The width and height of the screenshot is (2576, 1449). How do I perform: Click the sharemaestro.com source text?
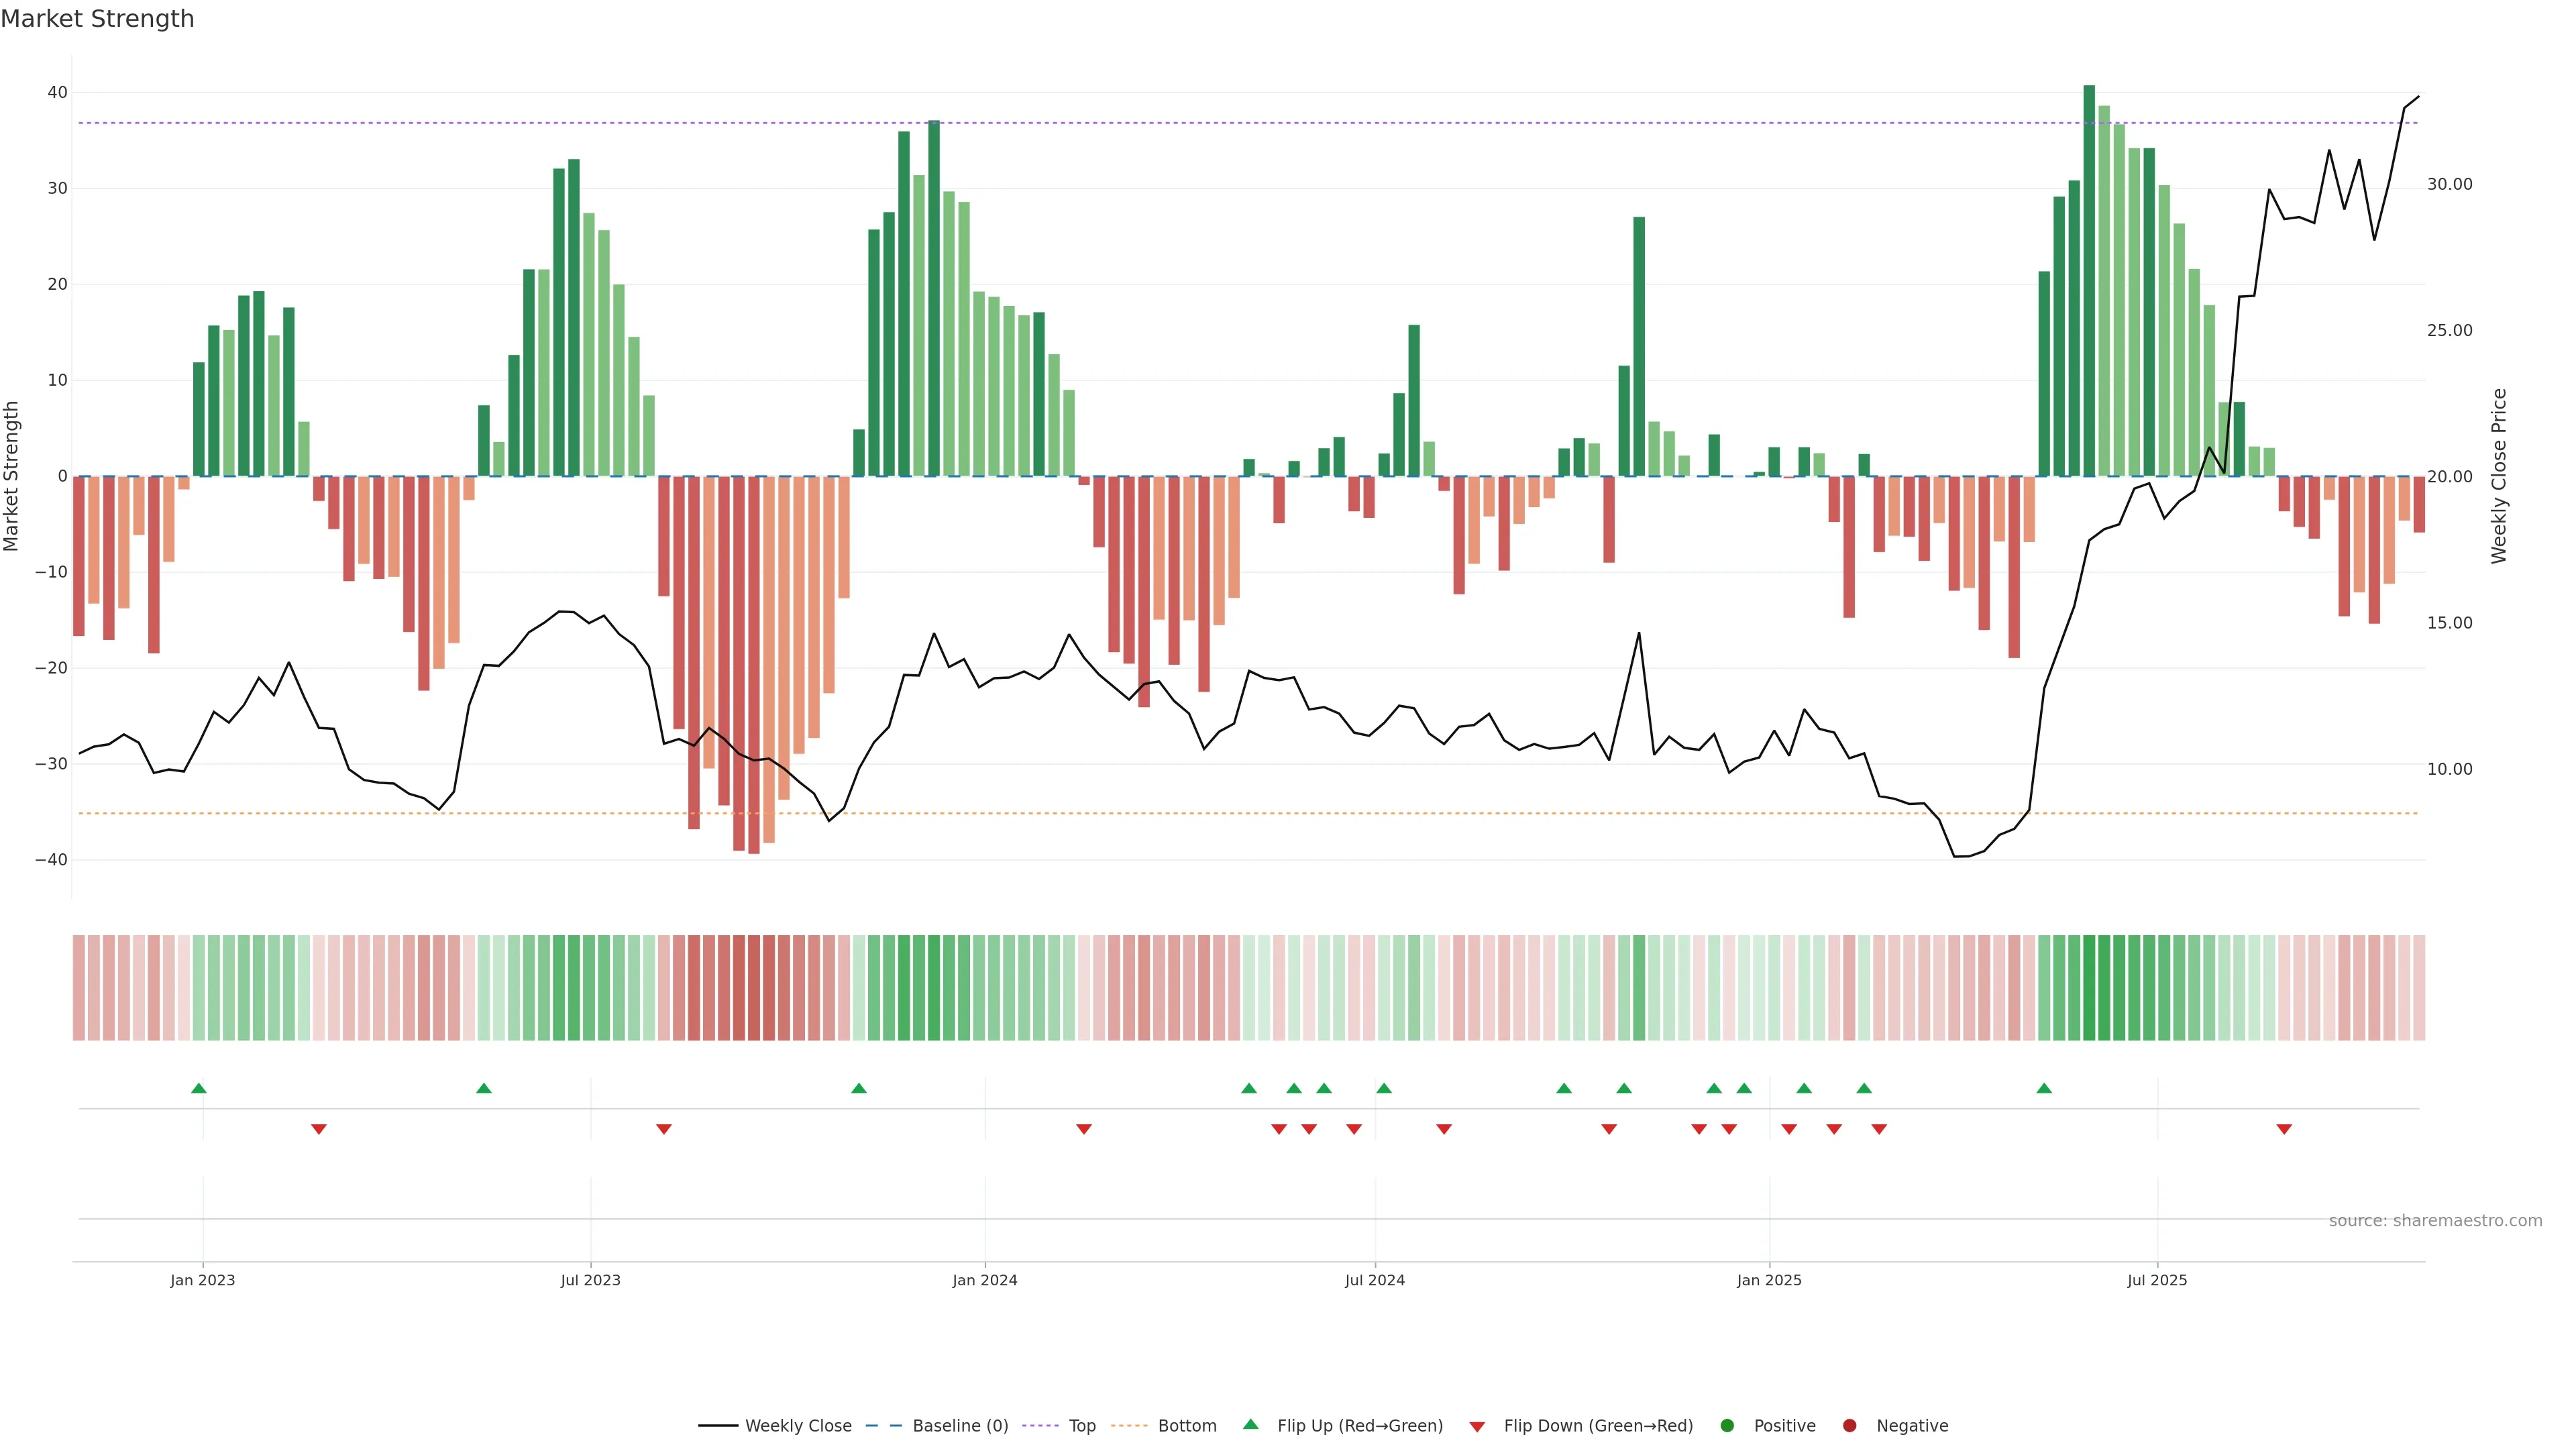pyautogui.click(x=2435, y=1221)
